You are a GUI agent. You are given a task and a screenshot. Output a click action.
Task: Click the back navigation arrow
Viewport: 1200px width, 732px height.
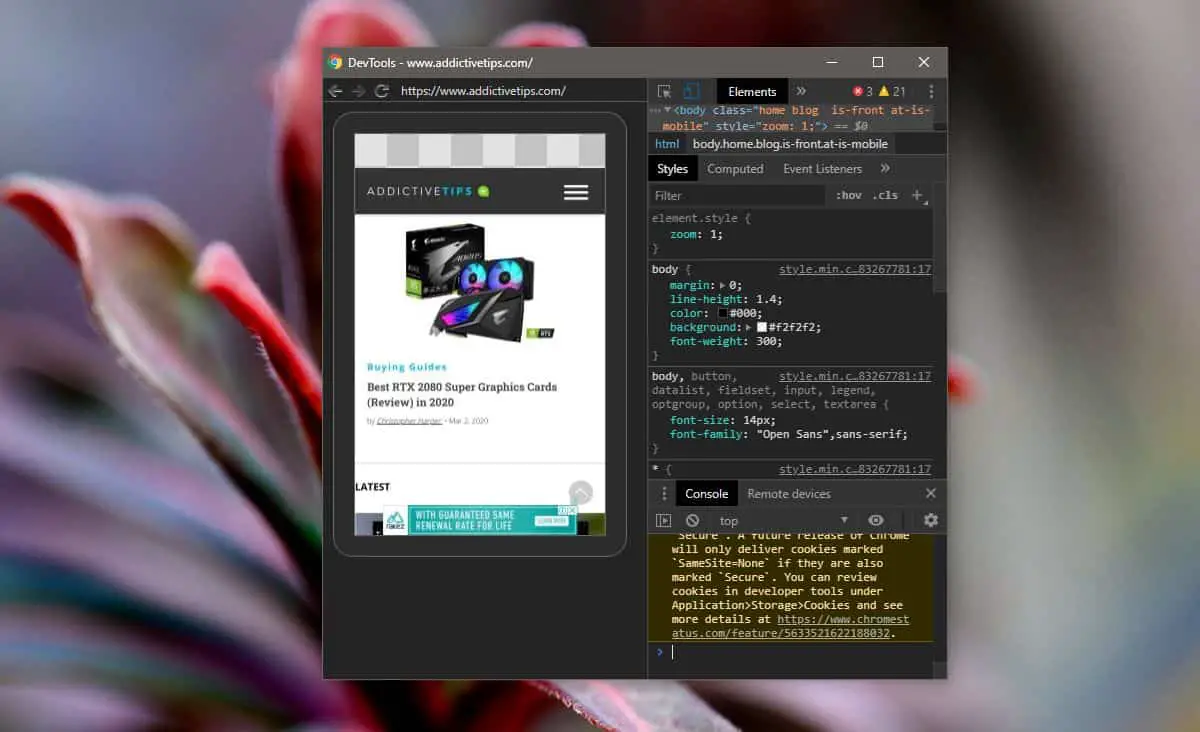coord(336,91)
